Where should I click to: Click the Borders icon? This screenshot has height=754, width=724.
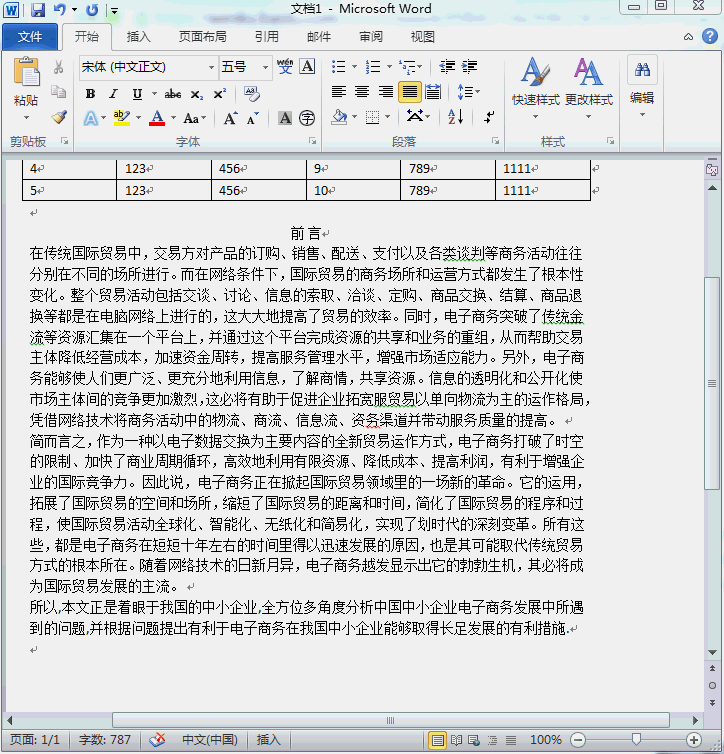pos(372,117)
